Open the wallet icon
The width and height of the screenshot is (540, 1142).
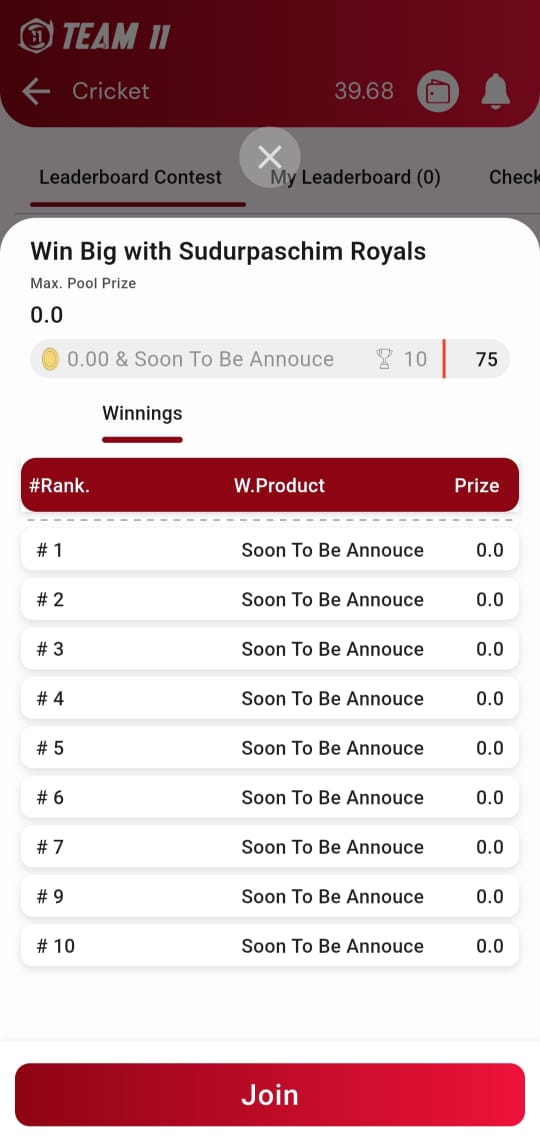(x=437, y=92)
